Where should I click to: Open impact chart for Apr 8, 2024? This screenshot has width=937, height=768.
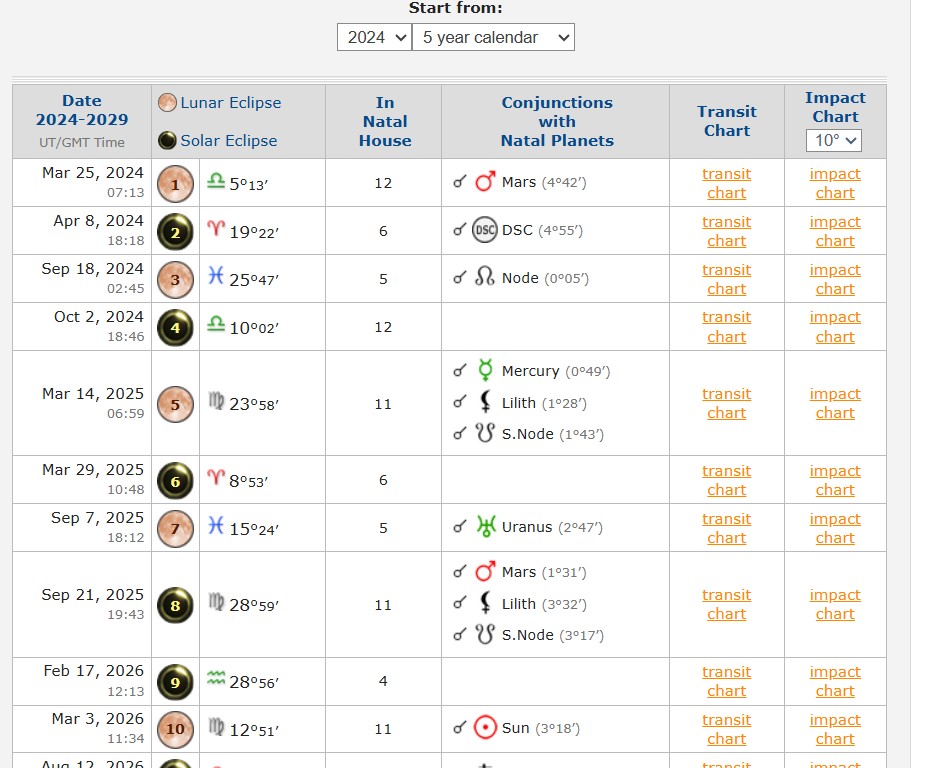click(835, 231)
